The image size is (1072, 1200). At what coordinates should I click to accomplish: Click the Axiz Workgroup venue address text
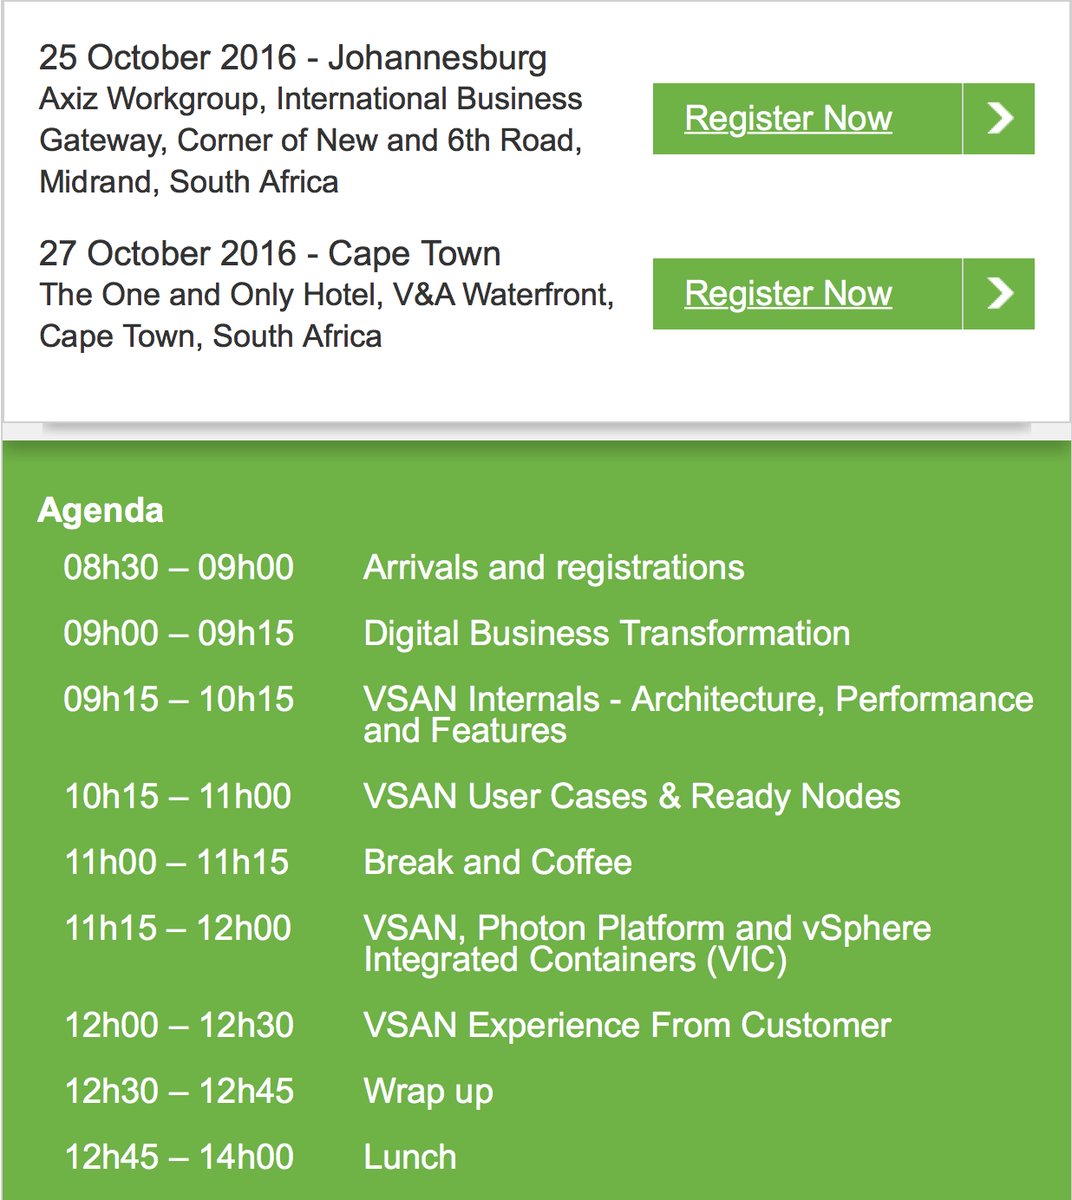pos(310,141)
